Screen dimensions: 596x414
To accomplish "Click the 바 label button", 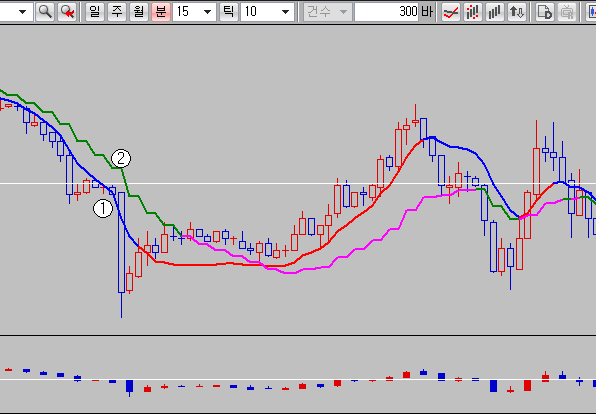I will (x=427, y=12).
